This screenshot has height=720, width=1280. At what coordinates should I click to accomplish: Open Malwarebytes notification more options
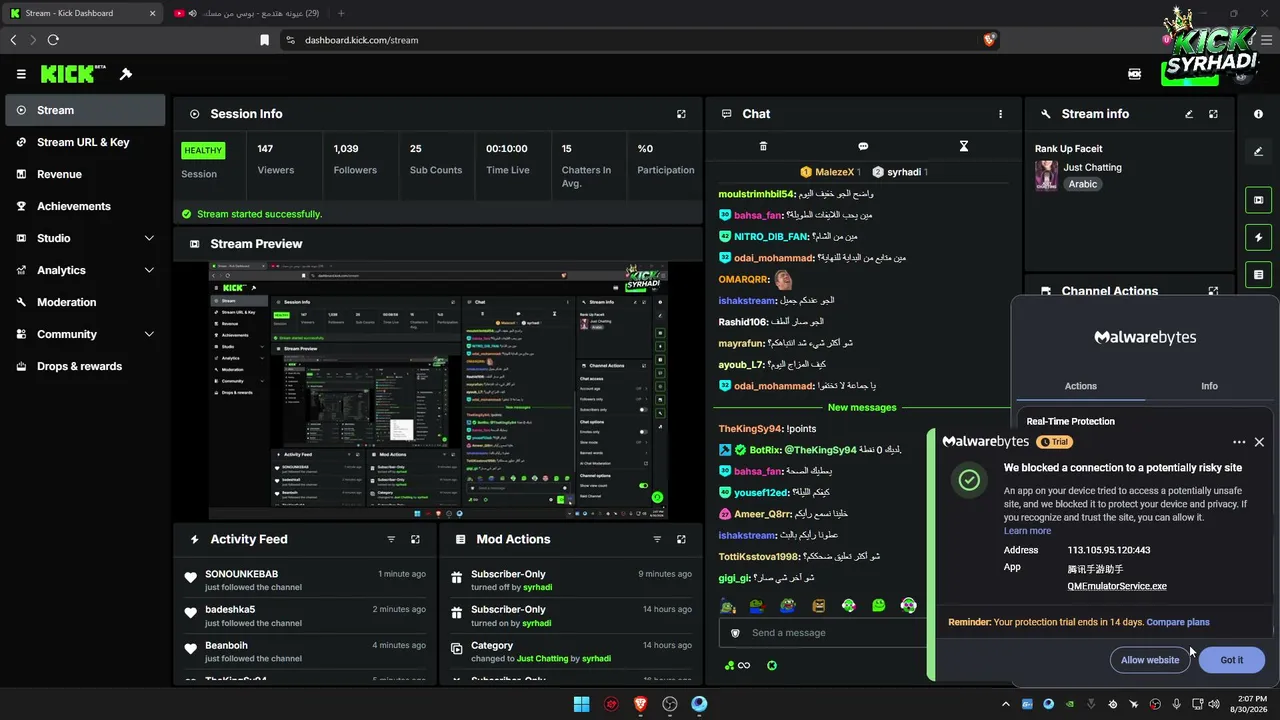tap(1239, 442)
